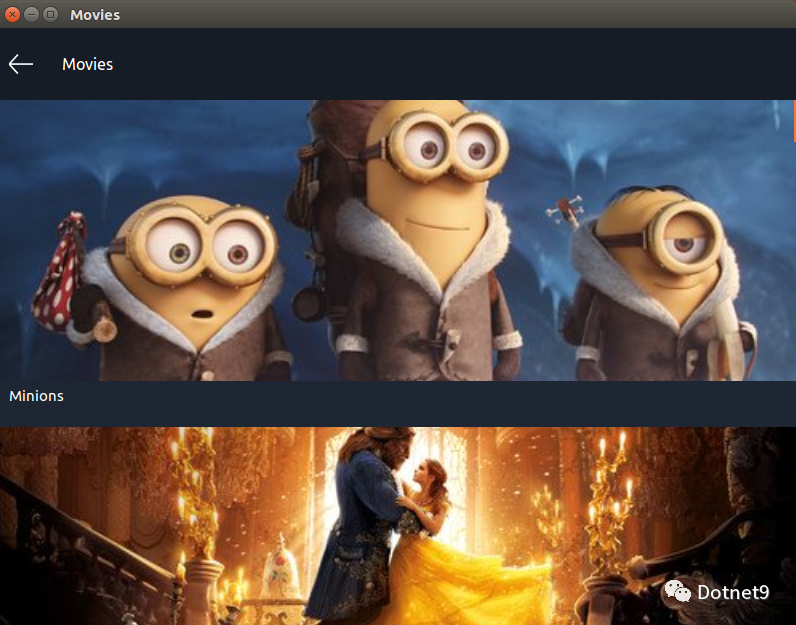The image size is (796, 625).
Task: Maximize the Movies window
Action: (x=50, y=14)
